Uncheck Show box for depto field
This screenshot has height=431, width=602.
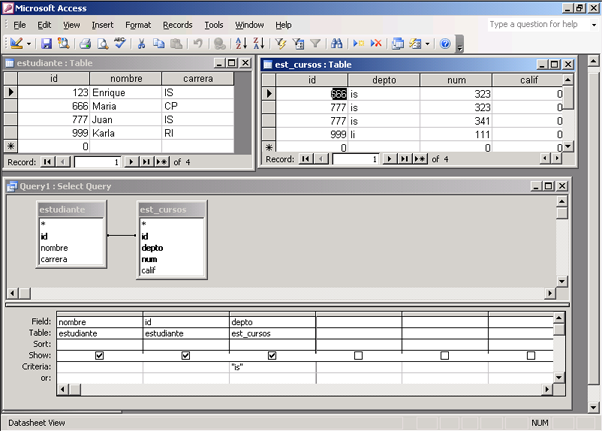click(272, 356)
